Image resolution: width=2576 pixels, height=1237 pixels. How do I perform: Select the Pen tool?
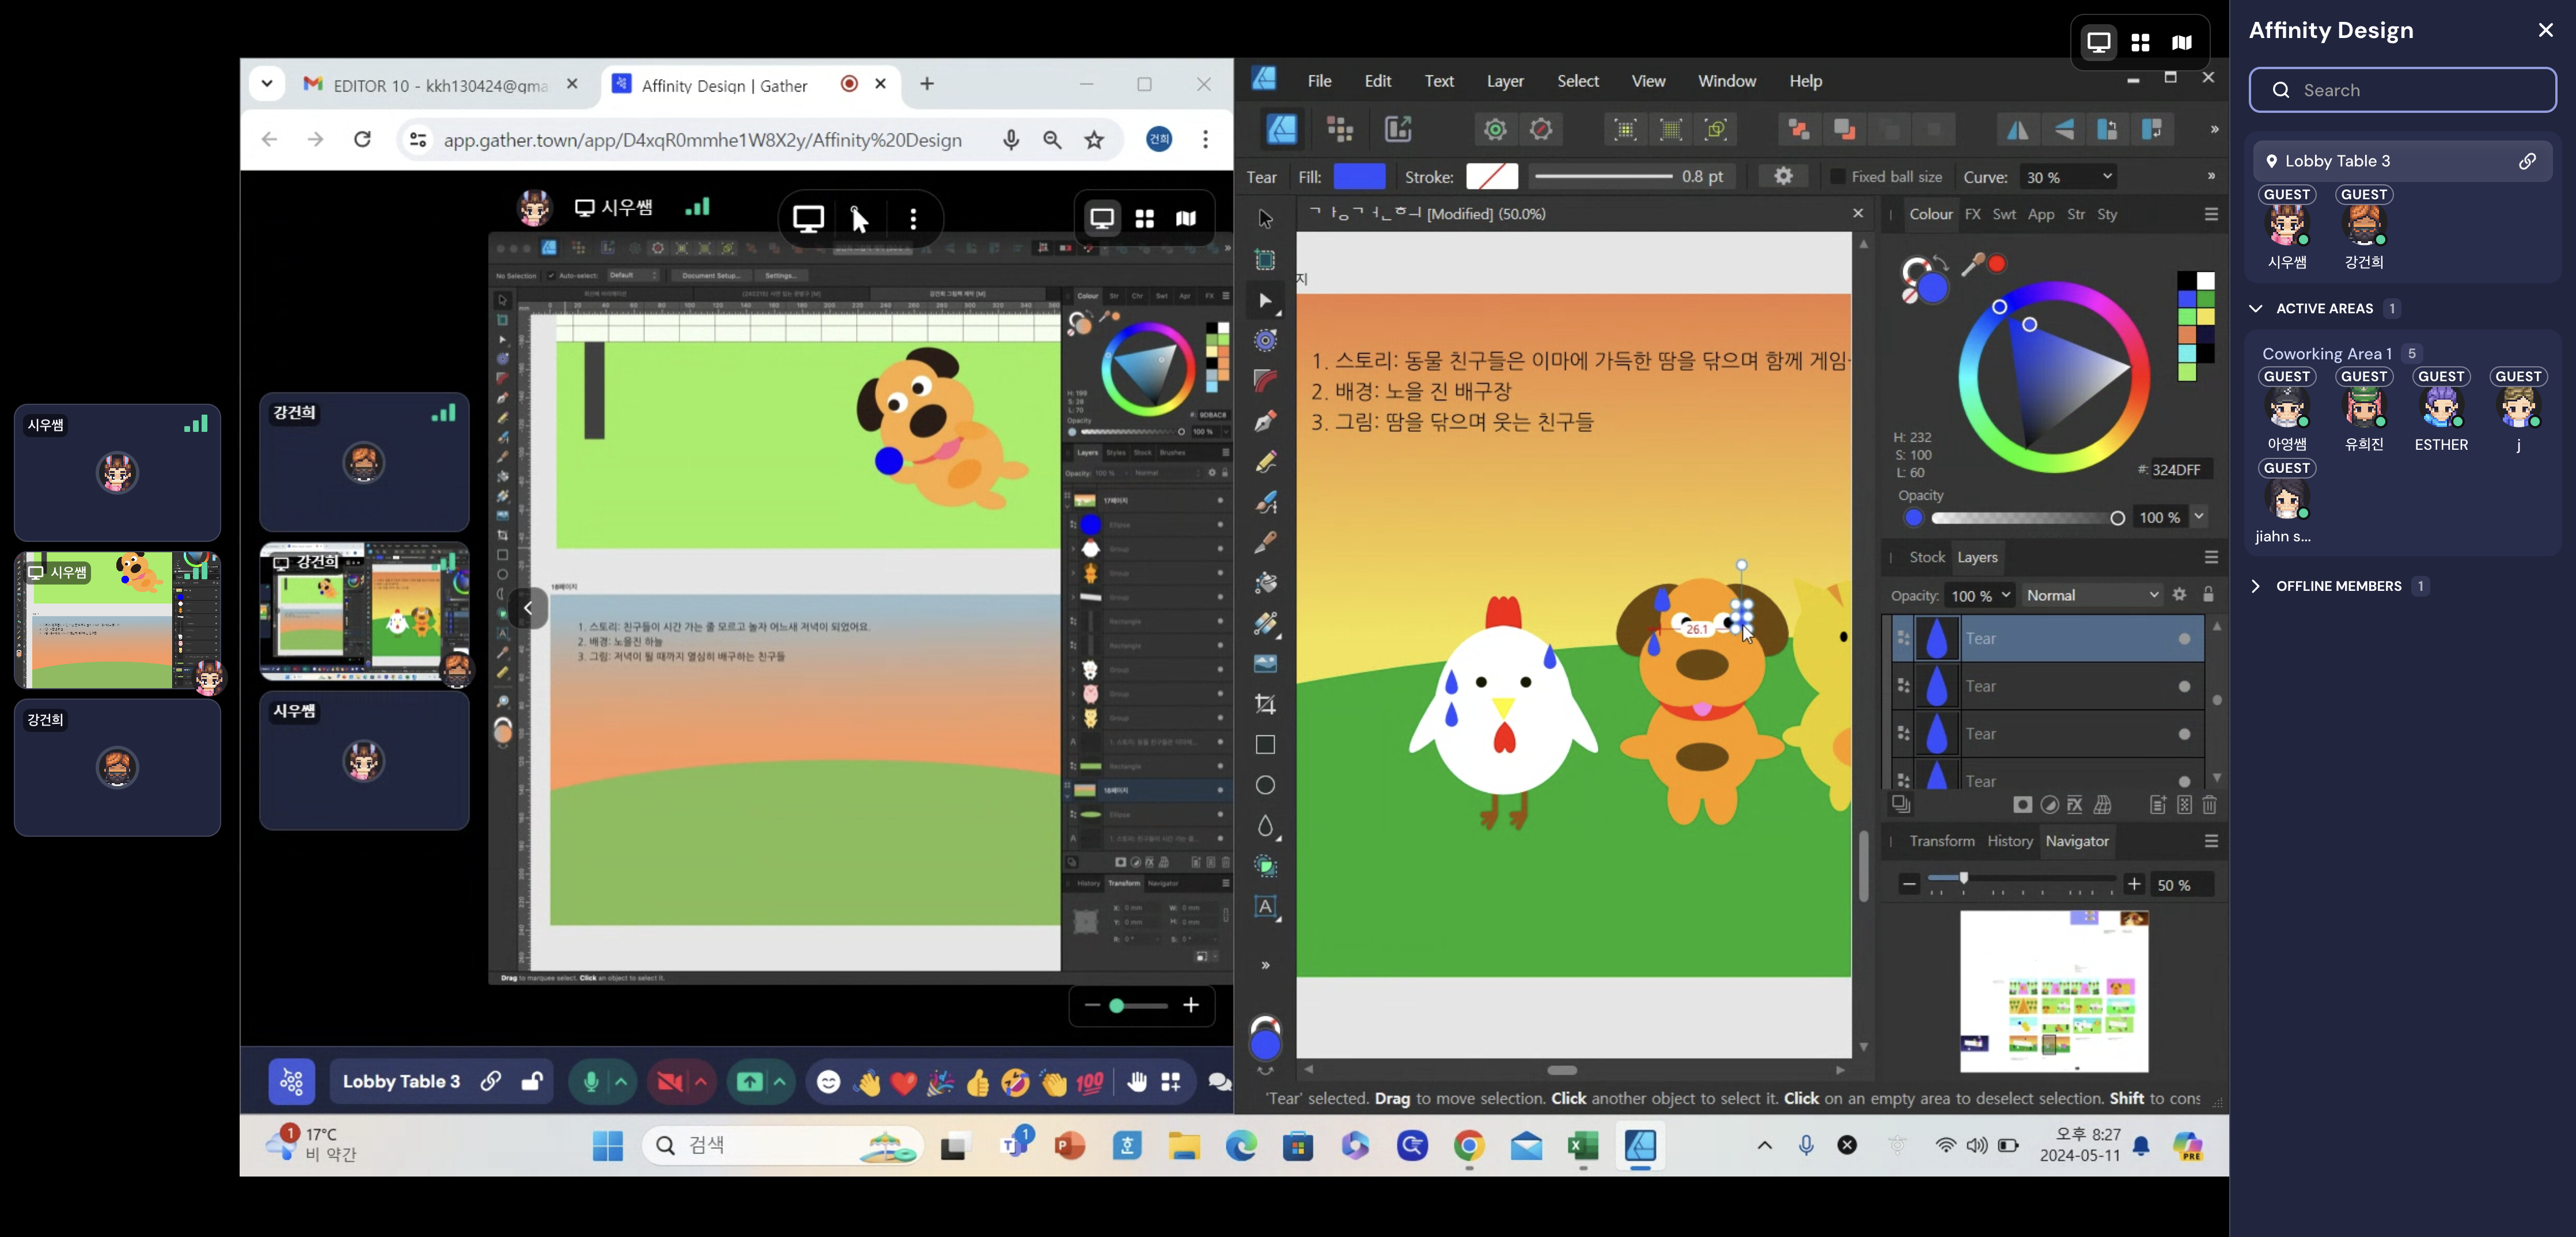point(1265,421)
